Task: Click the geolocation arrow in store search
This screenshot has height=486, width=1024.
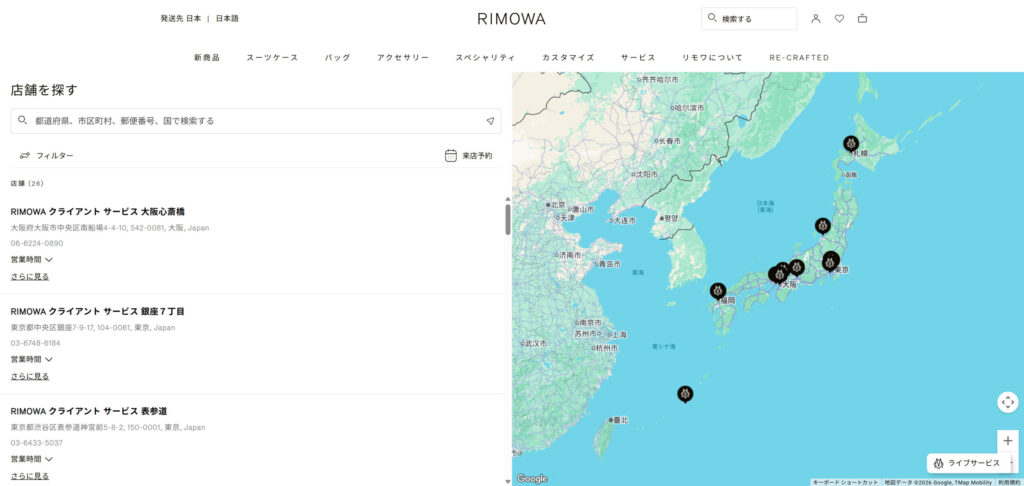Action: (x=490, y=121)
